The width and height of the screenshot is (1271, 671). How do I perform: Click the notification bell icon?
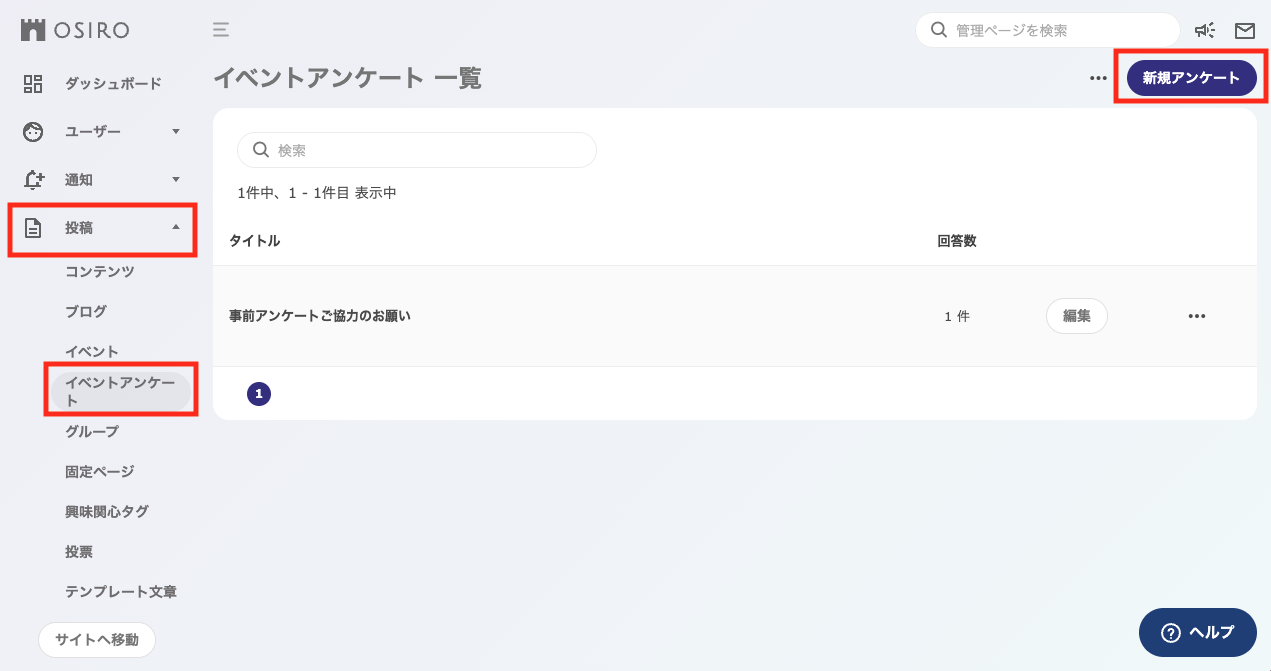coord(33,180)
